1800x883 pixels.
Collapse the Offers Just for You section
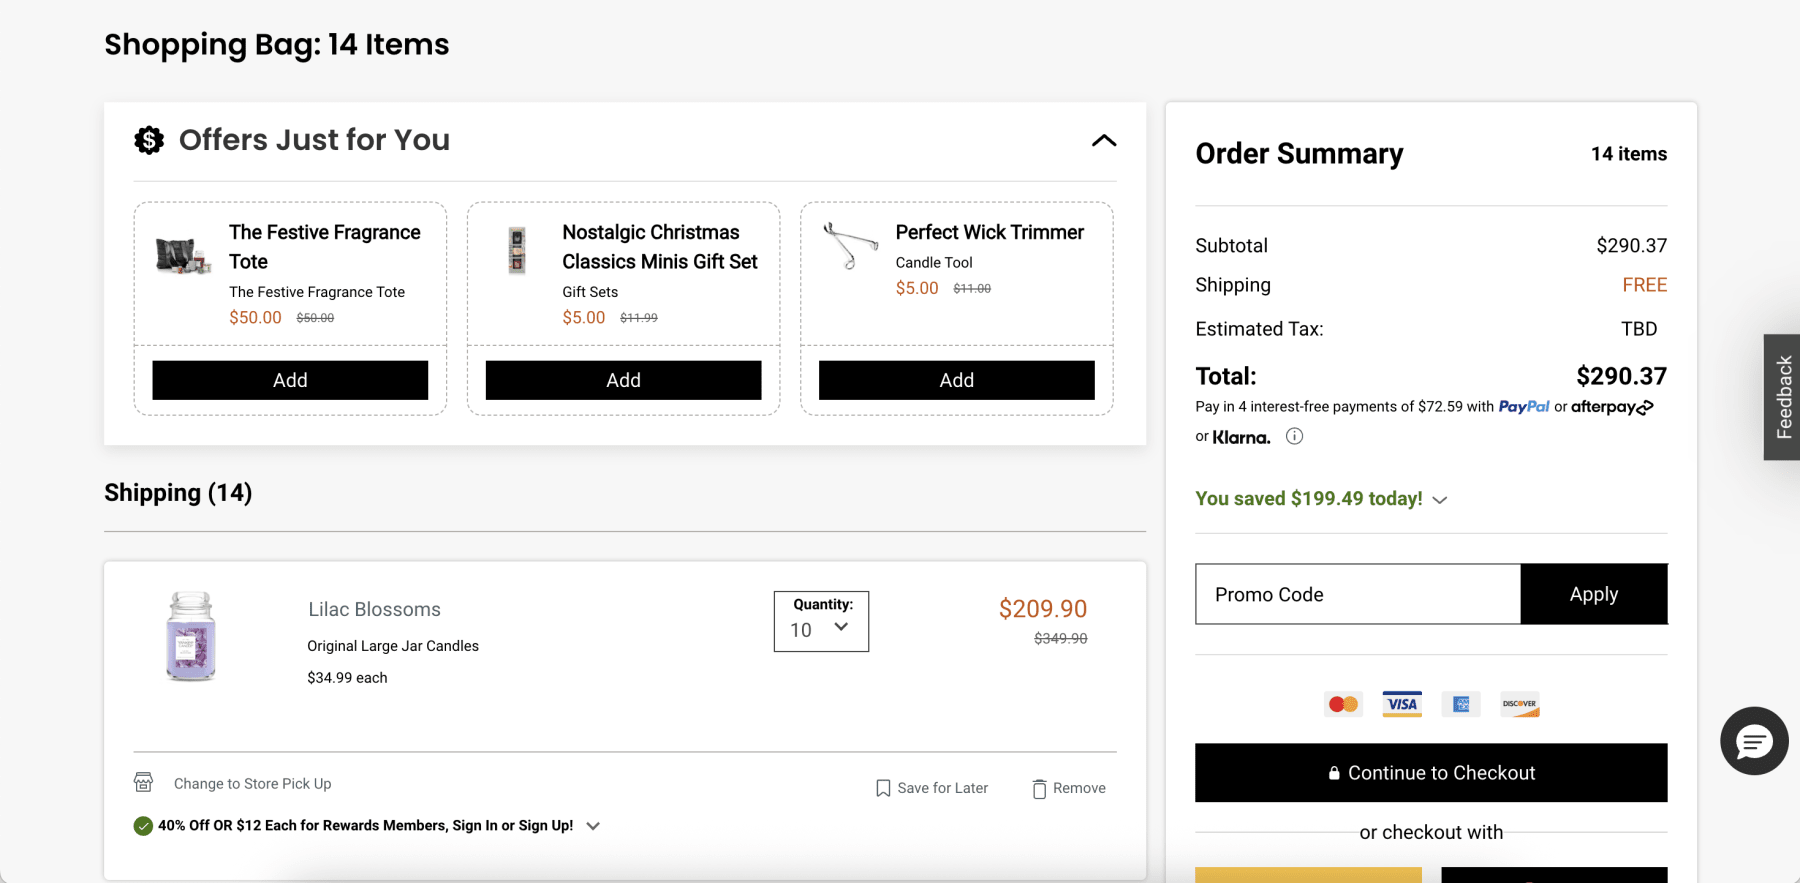pyautogui.click(x=1104, y=141)
